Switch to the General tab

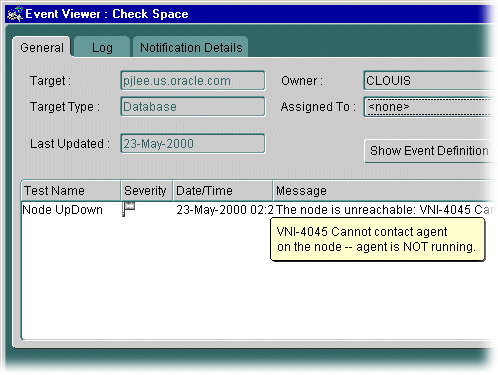point(42,48)
